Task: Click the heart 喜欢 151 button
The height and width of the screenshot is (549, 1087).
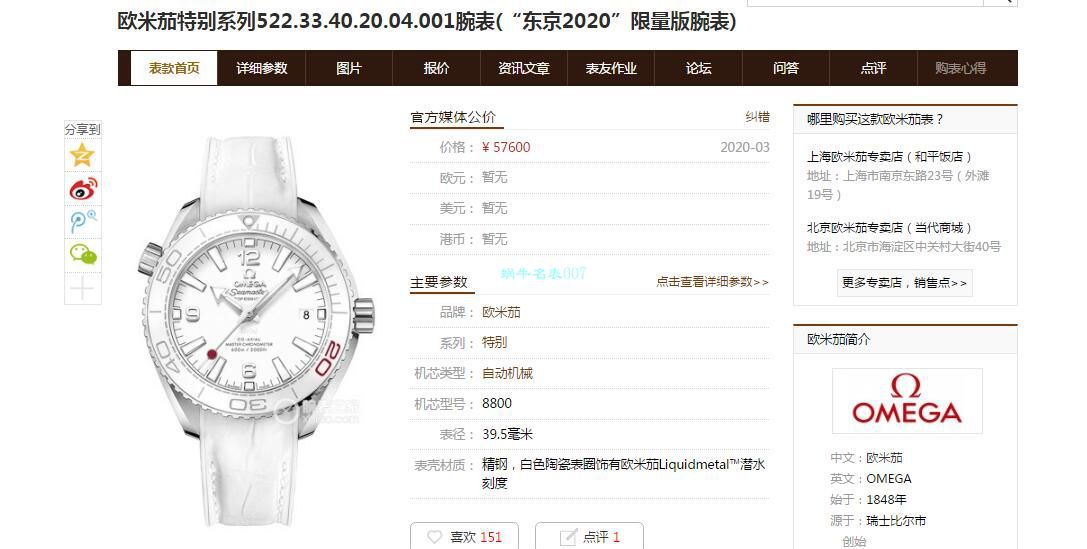Action: click(464, 537)
